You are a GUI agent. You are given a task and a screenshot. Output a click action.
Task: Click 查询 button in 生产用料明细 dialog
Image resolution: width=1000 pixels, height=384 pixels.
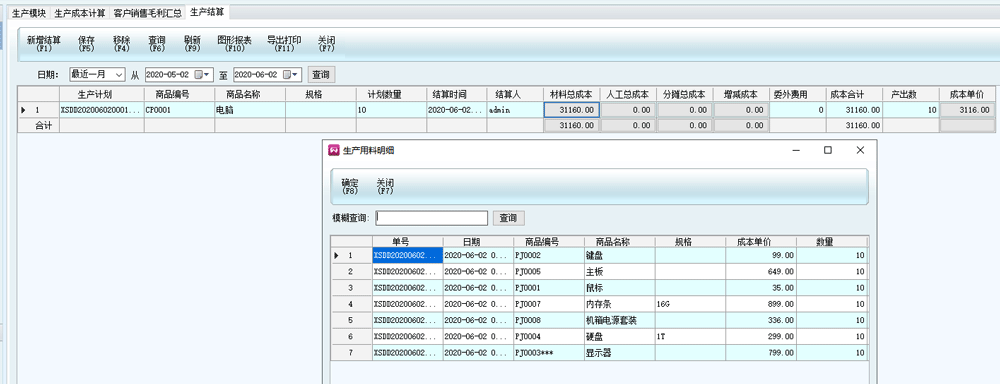[508, 218]
